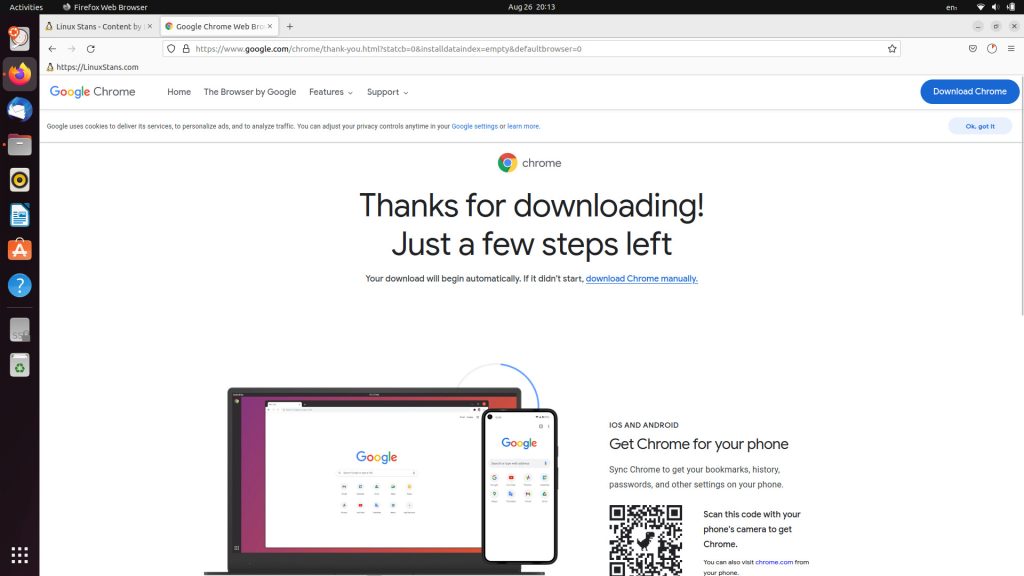Launch Firefox from the dock

(20, 74)
